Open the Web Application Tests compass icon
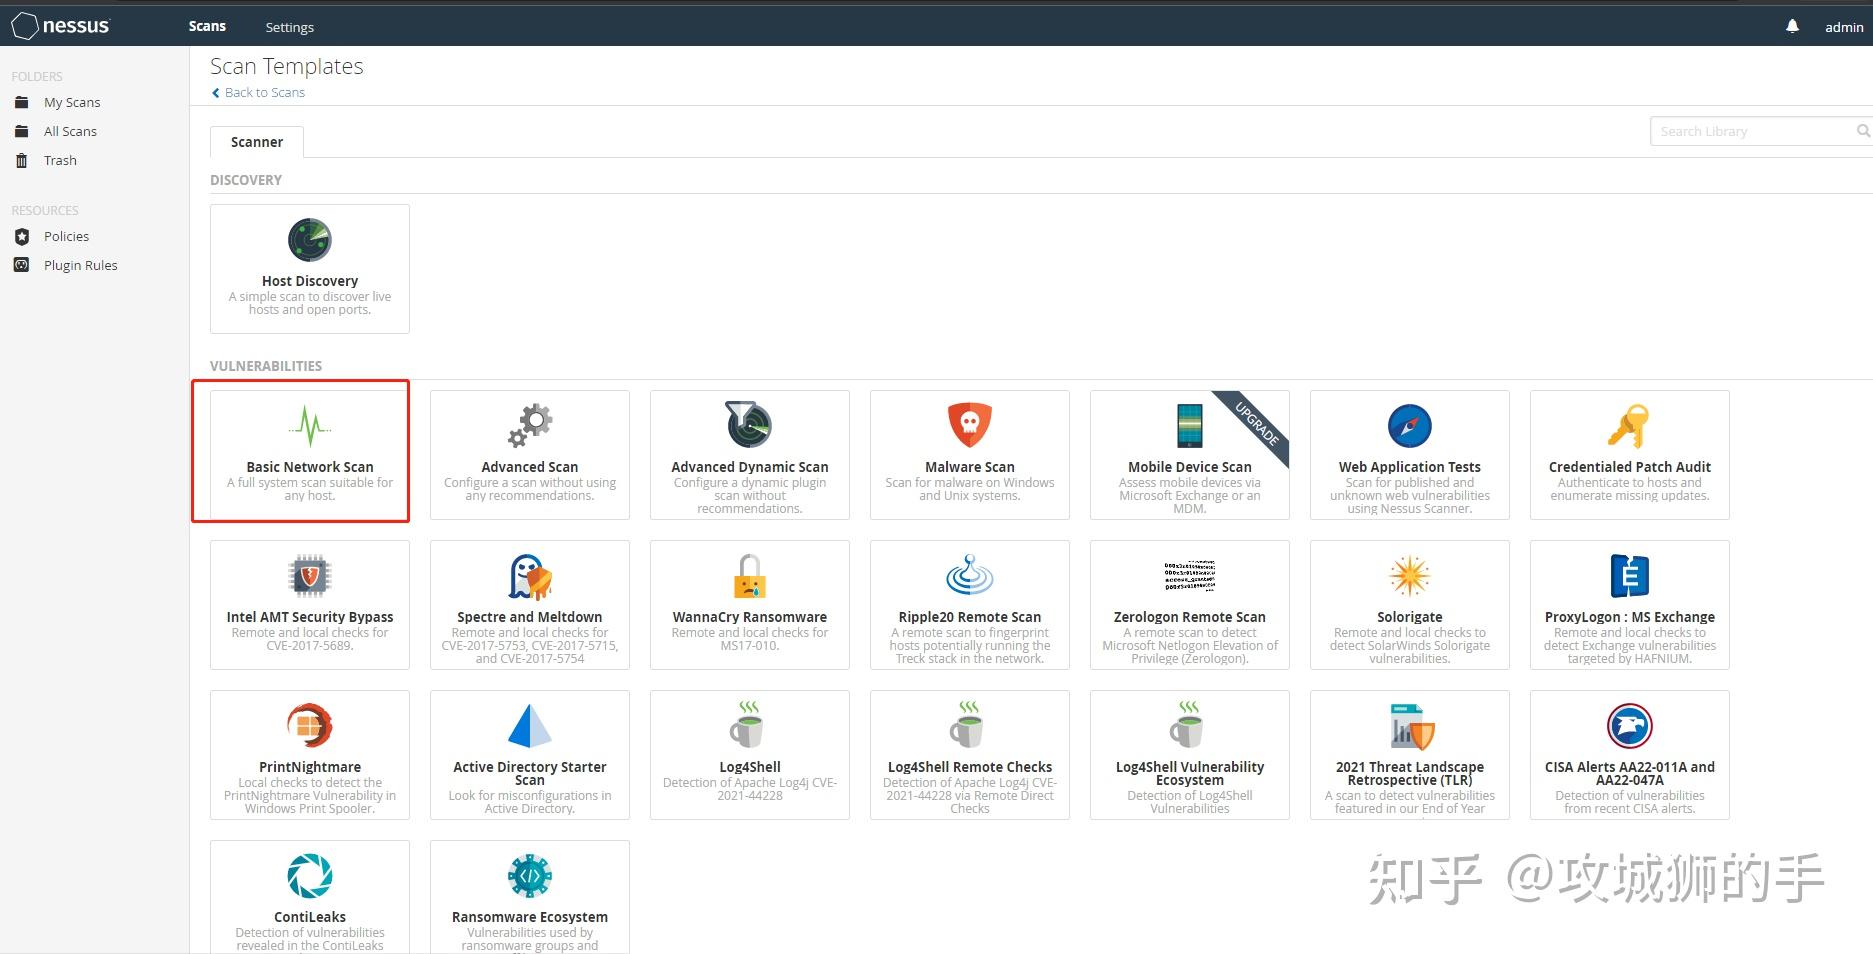Screen dimensions: 1873x954 tap(1410, 426)
